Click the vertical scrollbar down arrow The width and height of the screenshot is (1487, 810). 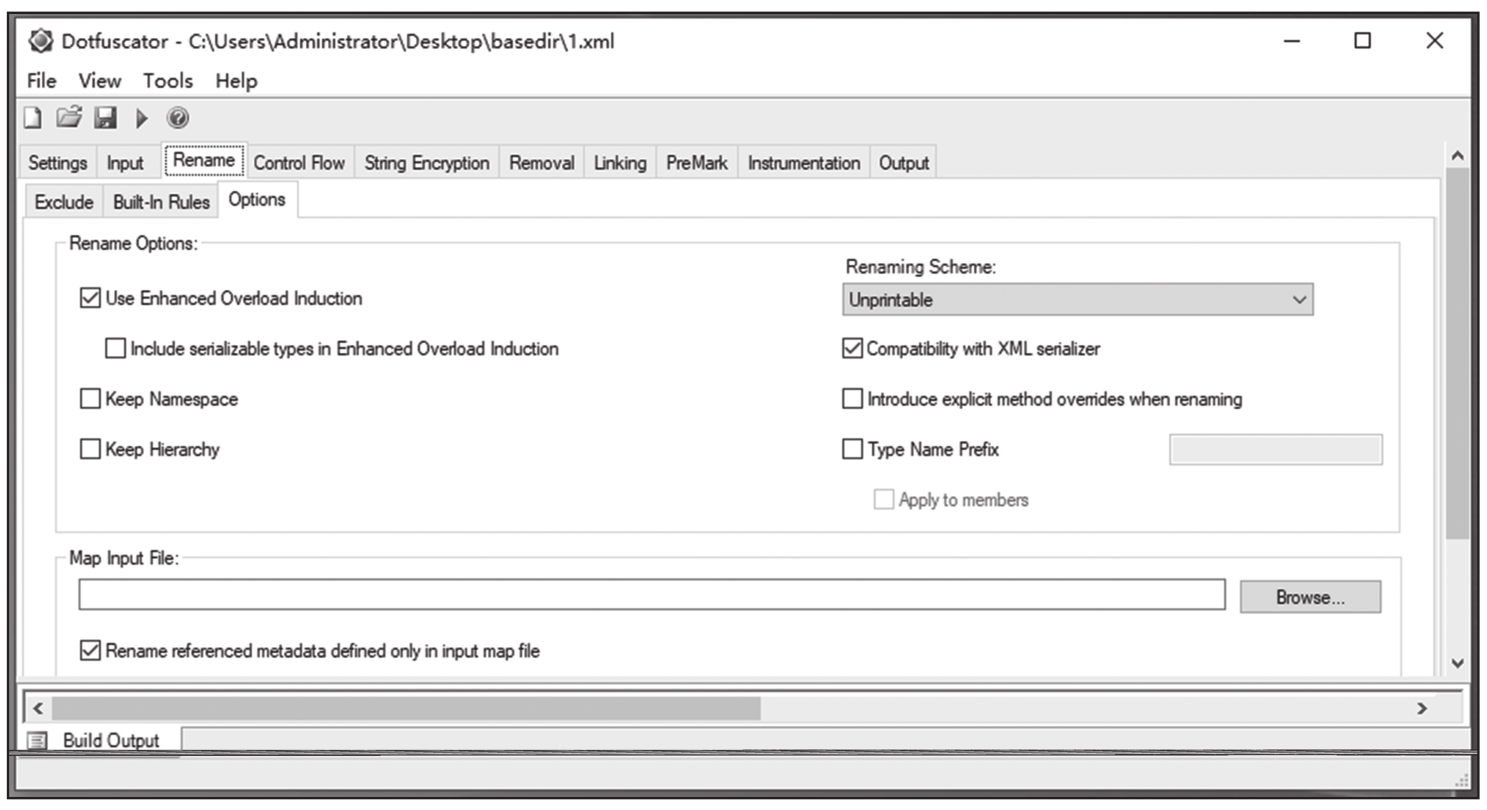(x=1457, y=663)
